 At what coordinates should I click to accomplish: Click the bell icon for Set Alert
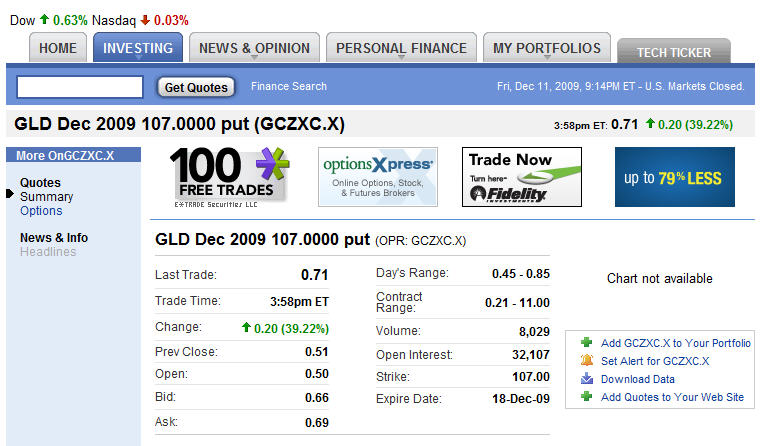(587, 360)
